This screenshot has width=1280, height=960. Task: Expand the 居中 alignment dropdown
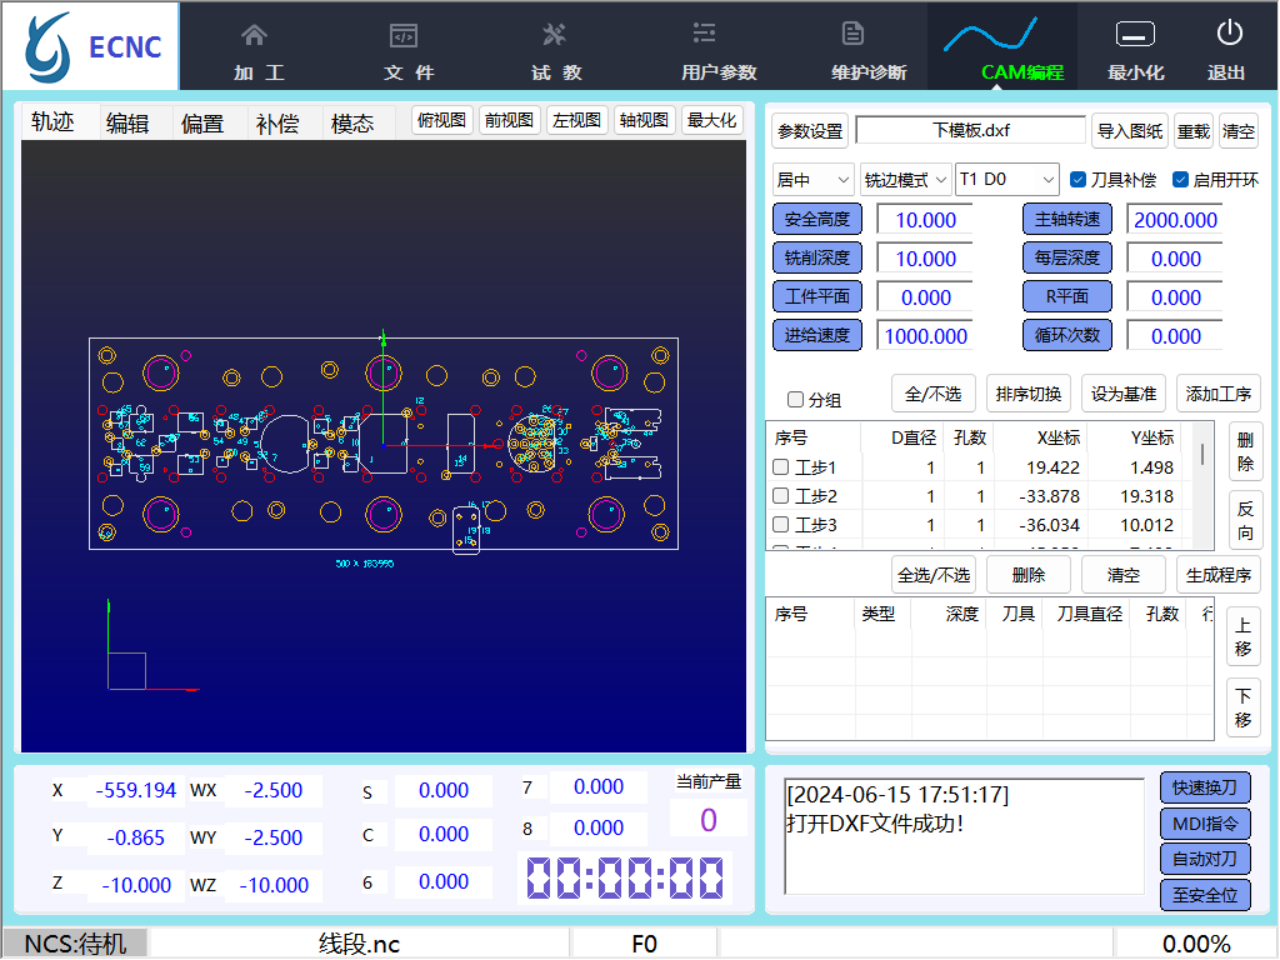tap(813, 180)
